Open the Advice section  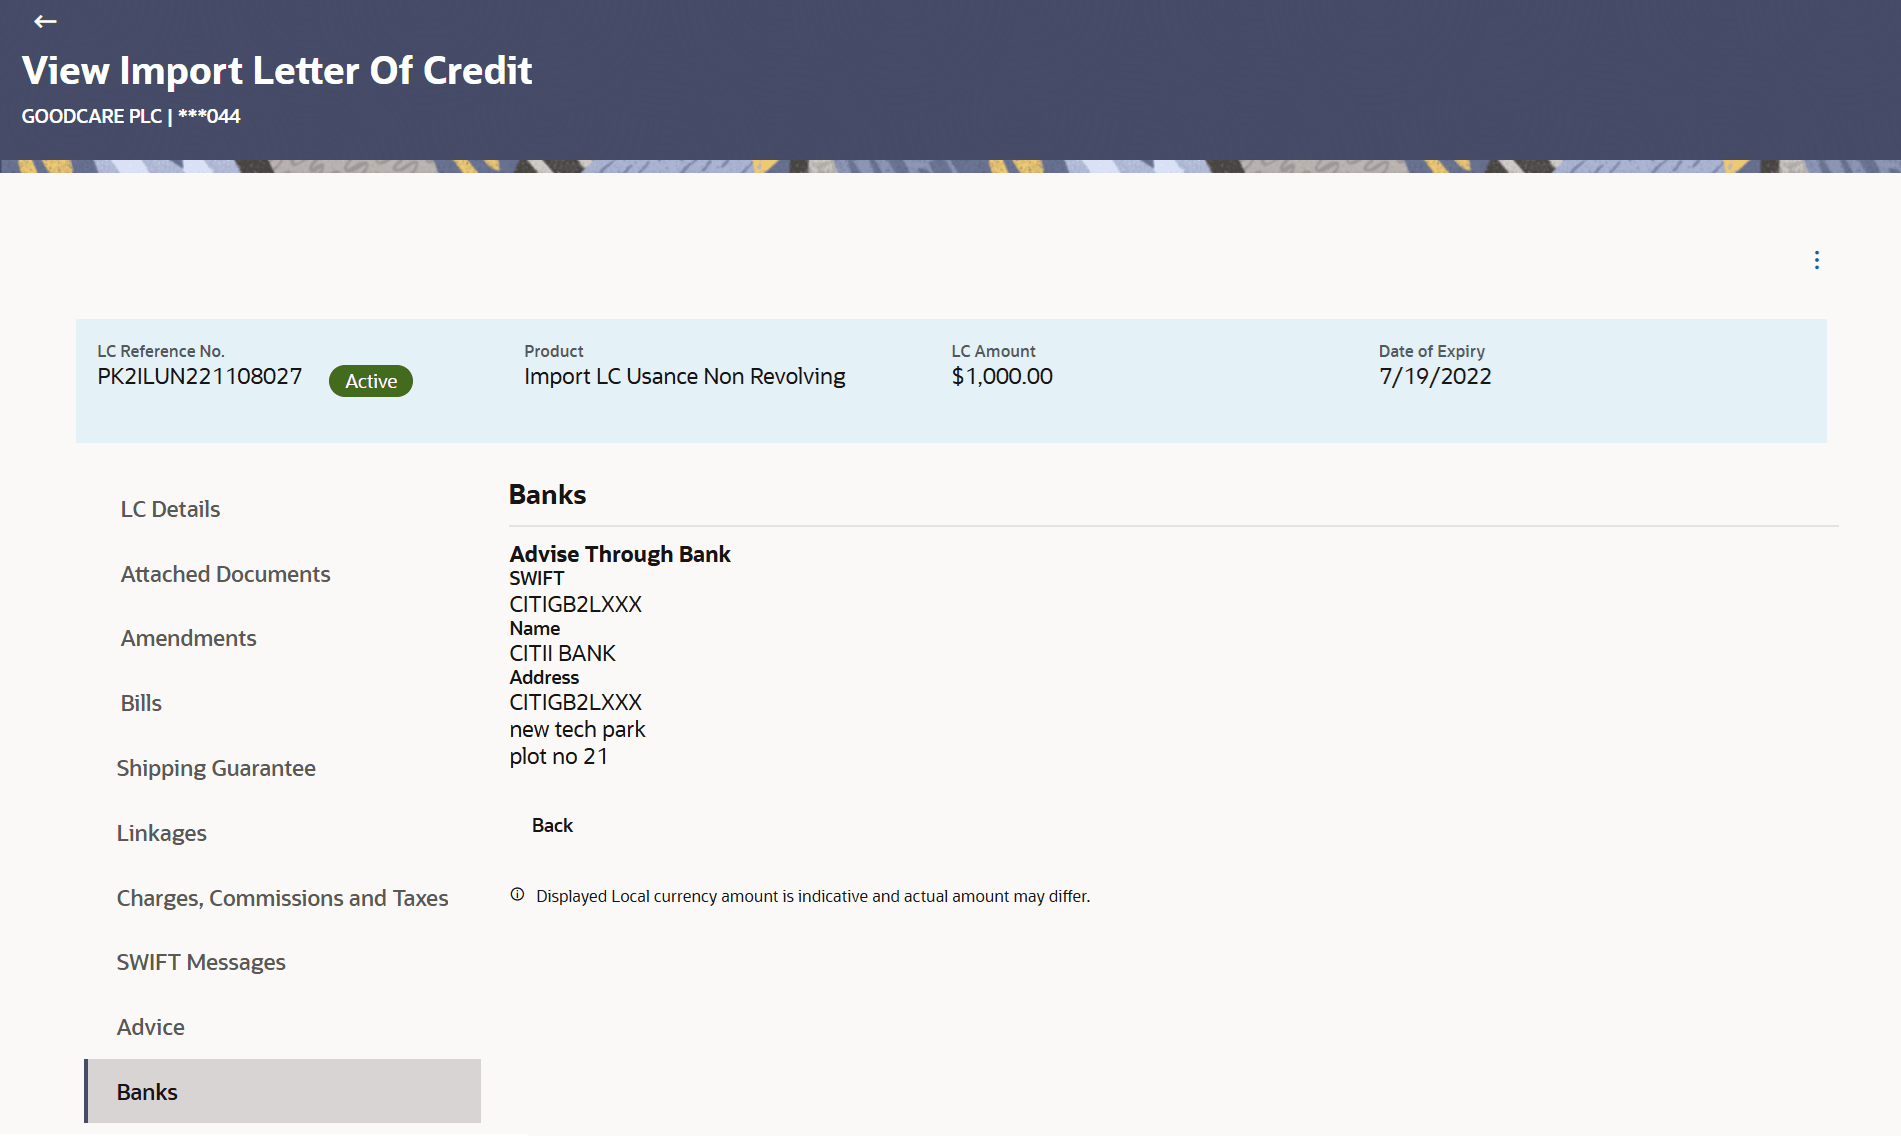click(150, 1026)
